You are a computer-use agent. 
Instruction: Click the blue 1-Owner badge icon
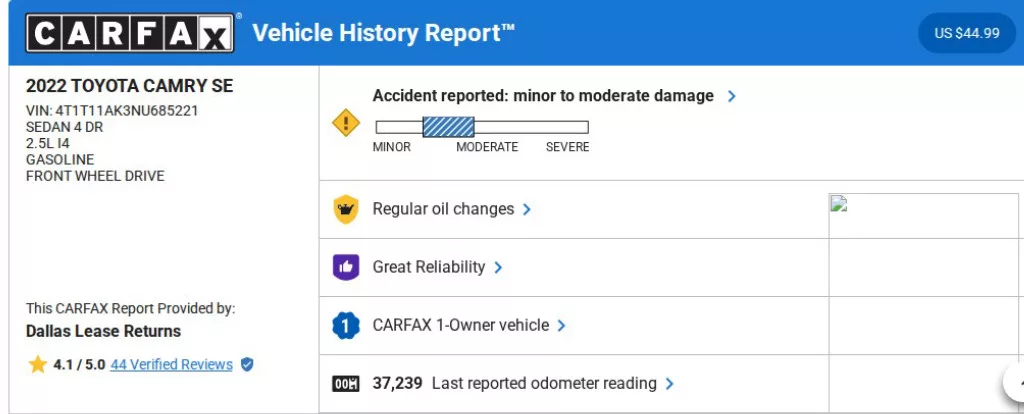coord(345,325)
